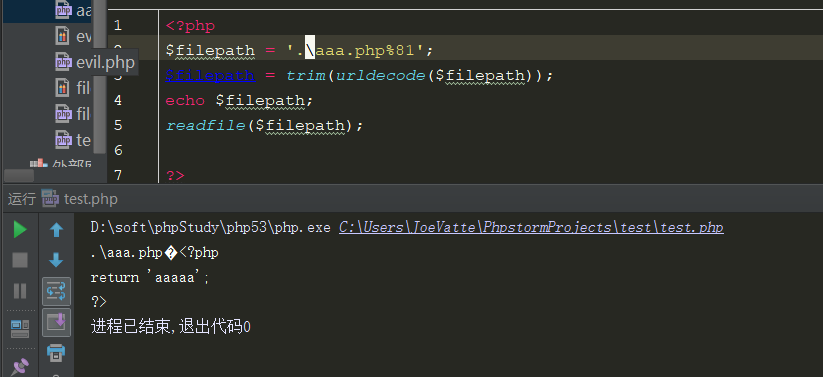
Task: Click line number 1 in gutter
Action: pyautogui.click(x=117, y=25)
